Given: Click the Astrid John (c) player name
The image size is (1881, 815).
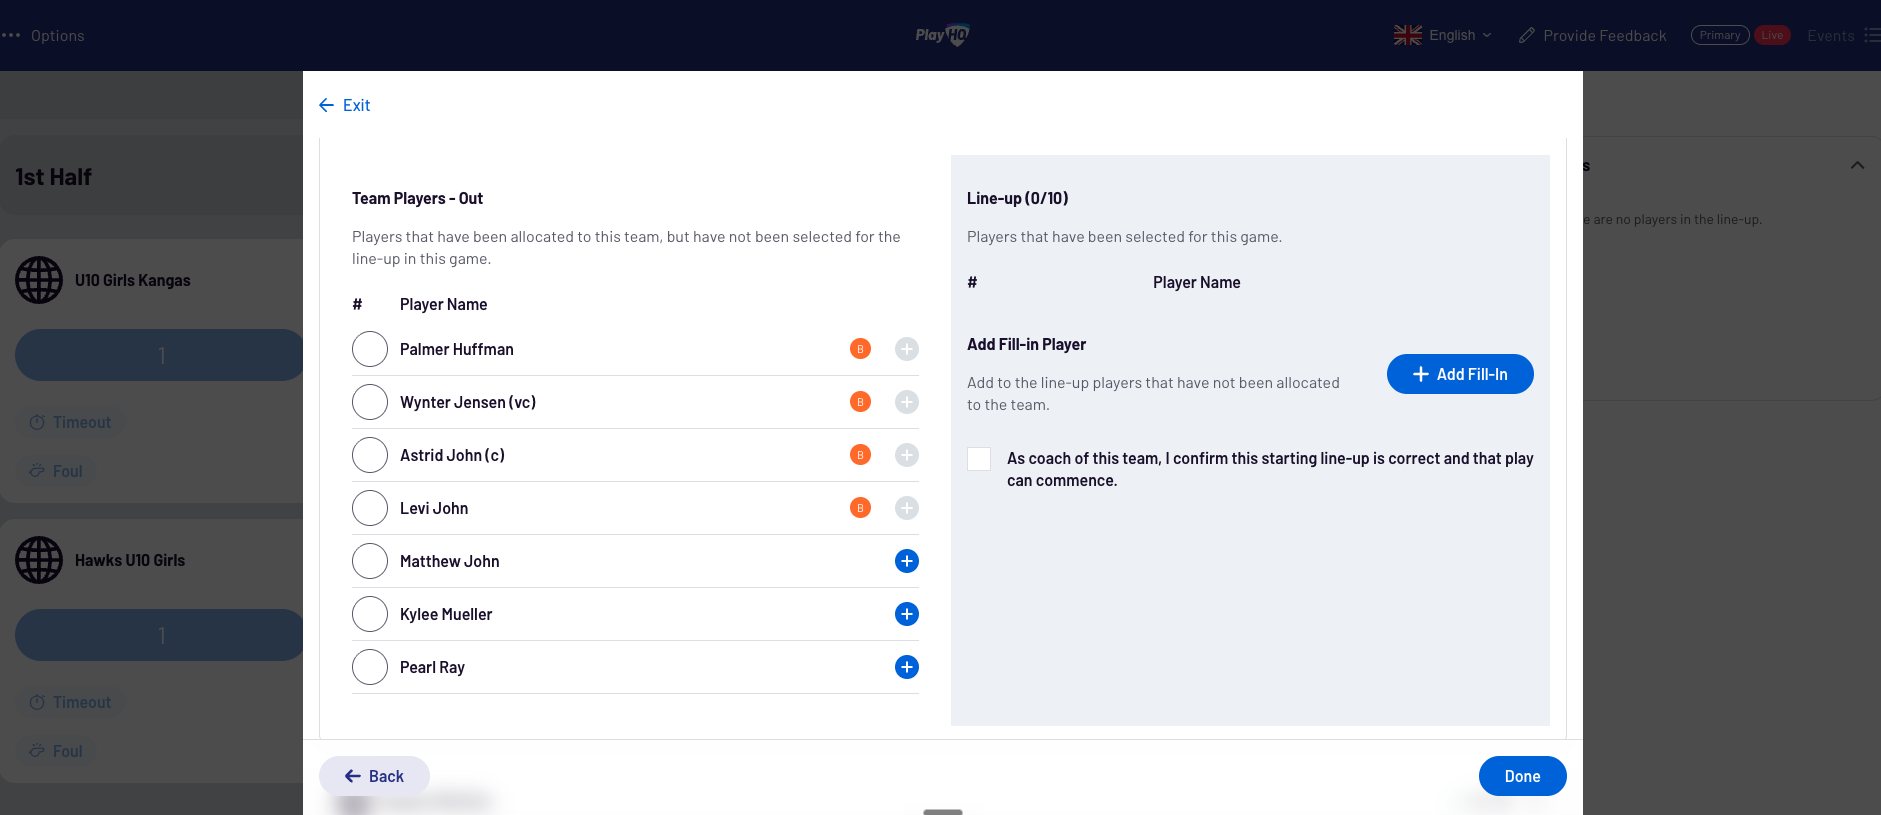Looking at the screenshot, I should (452, 455).
